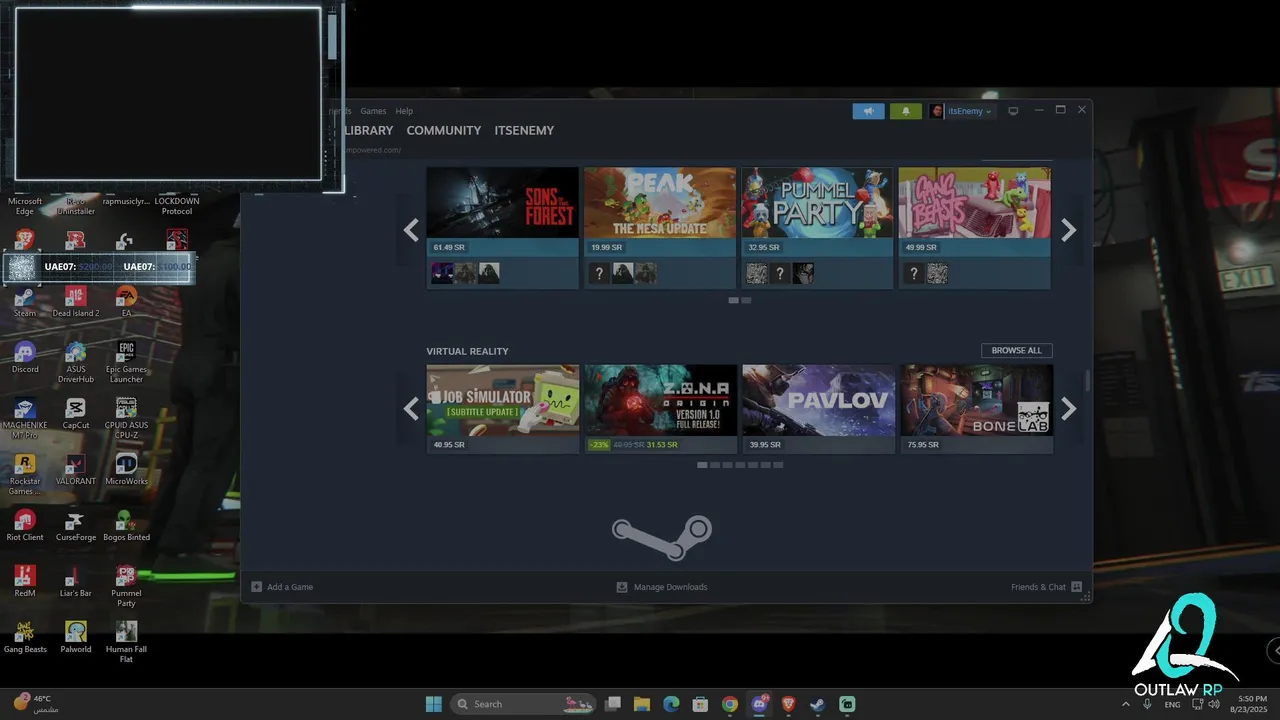The height and width of the screenshot is (720, 1280).
Task: Click the Windows Start button
Action: coord(434,704)
